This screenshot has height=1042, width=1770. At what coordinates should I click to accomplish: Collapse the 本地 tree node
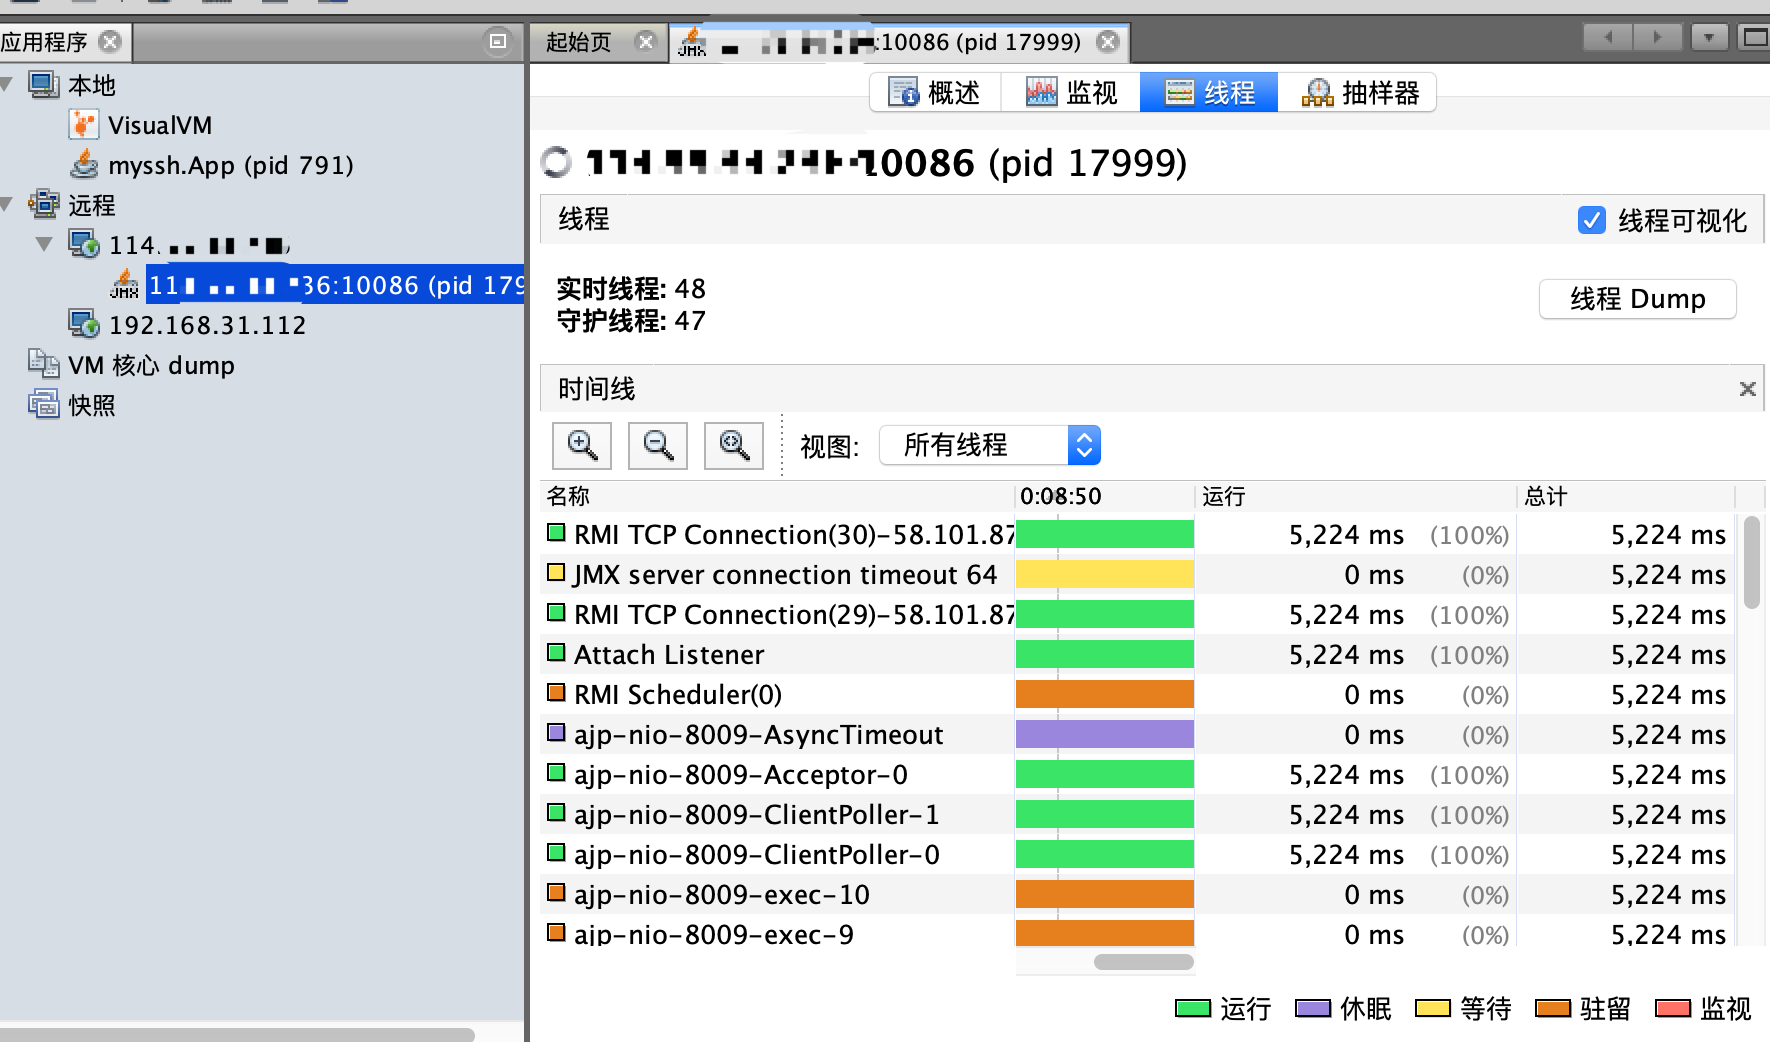tap(8, 85)
